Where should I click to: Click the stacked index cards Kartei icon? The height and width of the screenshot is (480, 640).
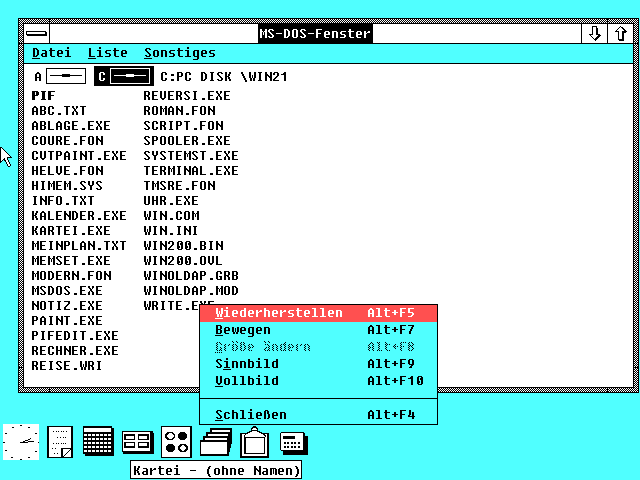216,442
